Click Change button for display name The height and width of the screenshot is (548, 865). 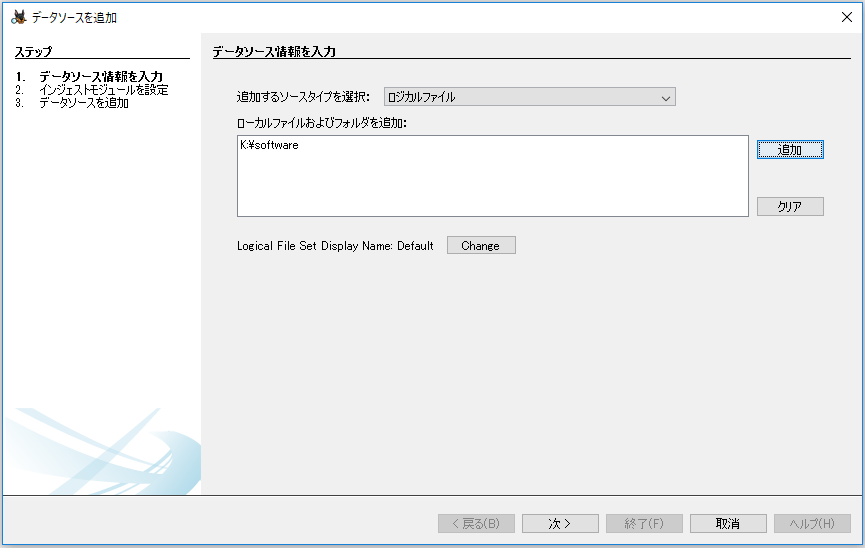point(480,246)
